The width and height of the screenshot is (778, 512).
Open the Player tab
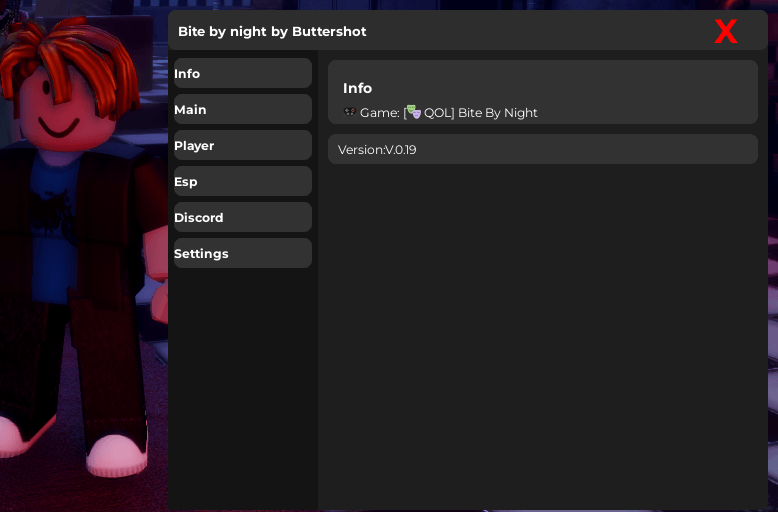(243, 145)
